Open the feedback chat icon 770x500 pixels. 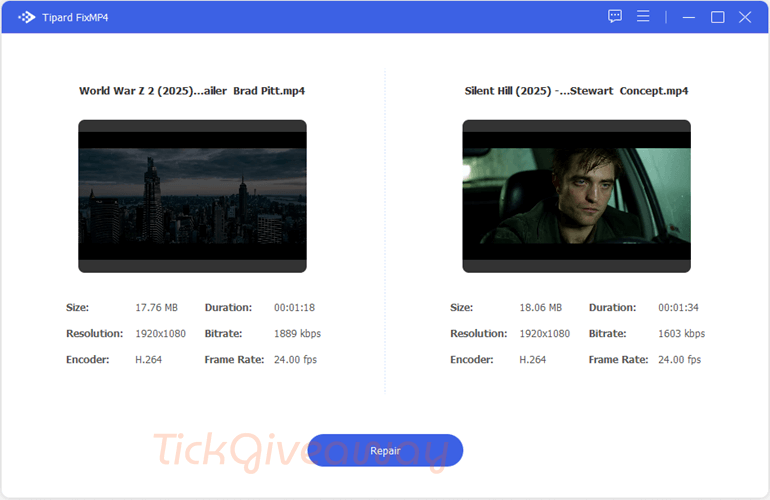[615, 17]
